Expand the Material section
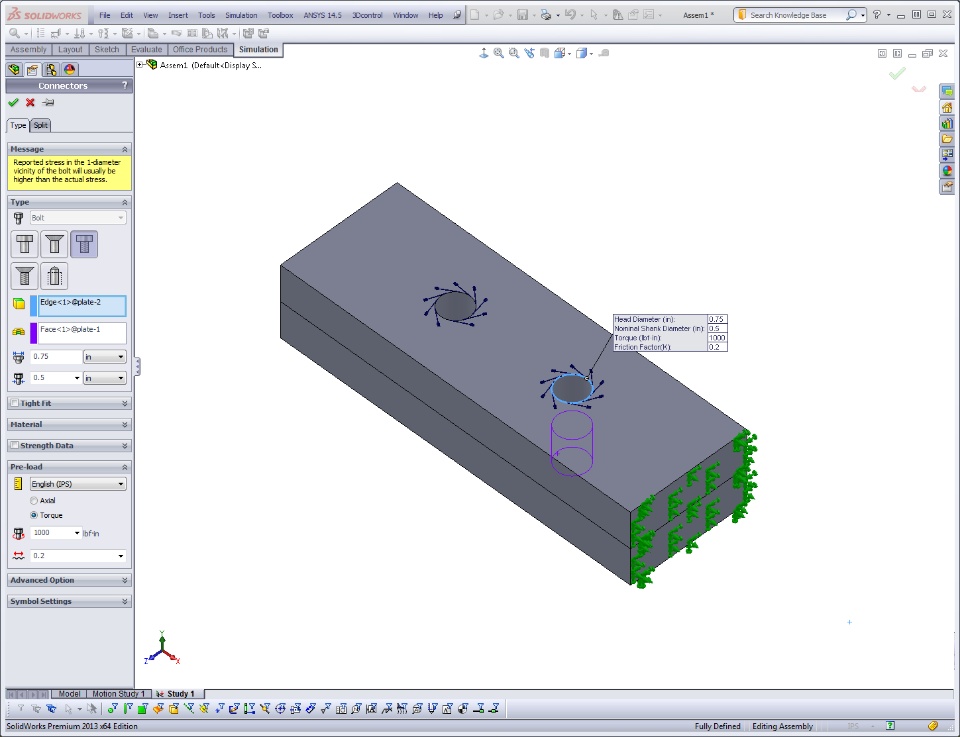 pos(69,424)
